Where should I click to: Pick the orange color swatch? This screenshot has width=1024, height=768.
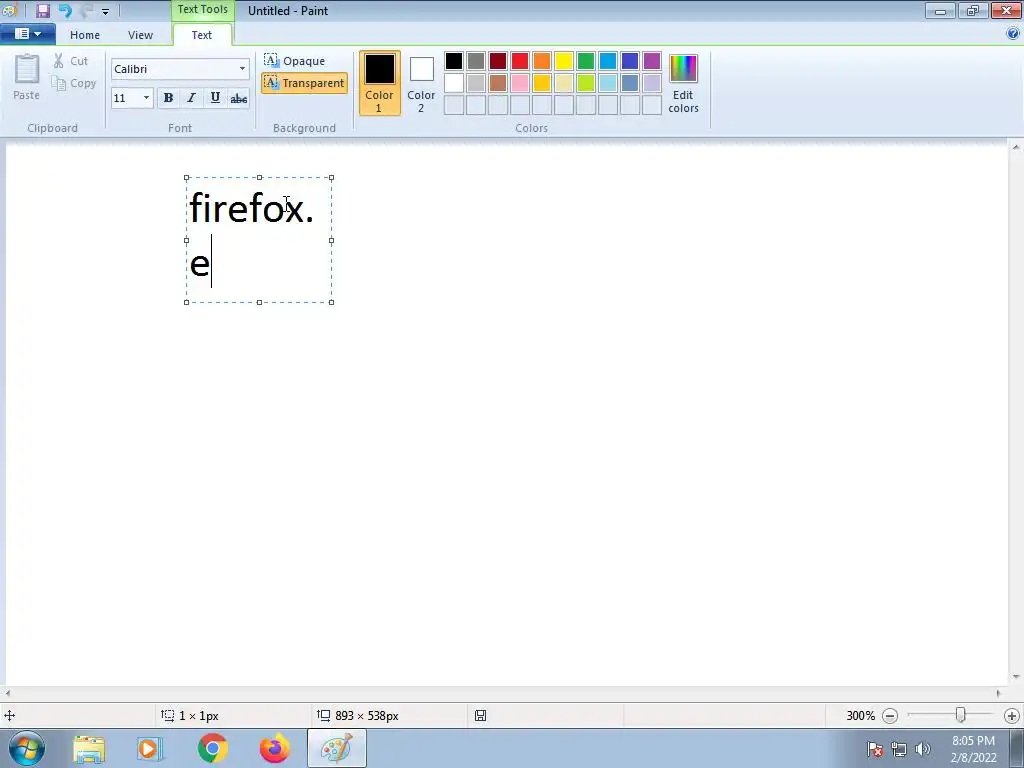coord(542,61)
